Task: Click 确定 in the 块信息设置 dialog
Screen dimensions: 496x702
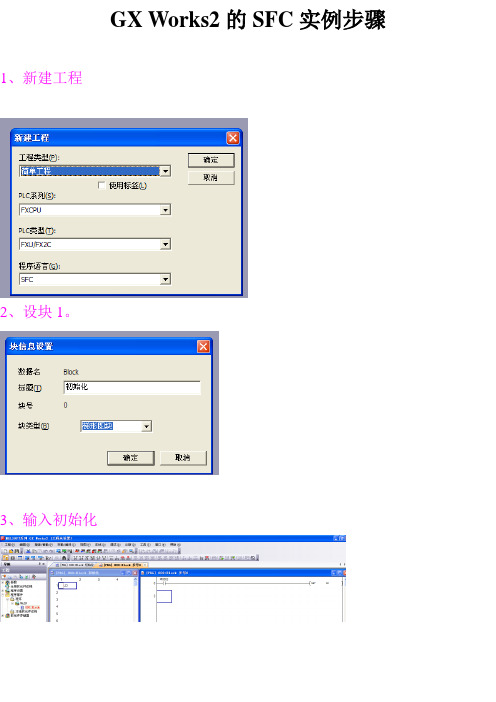Action: (131, 458)
